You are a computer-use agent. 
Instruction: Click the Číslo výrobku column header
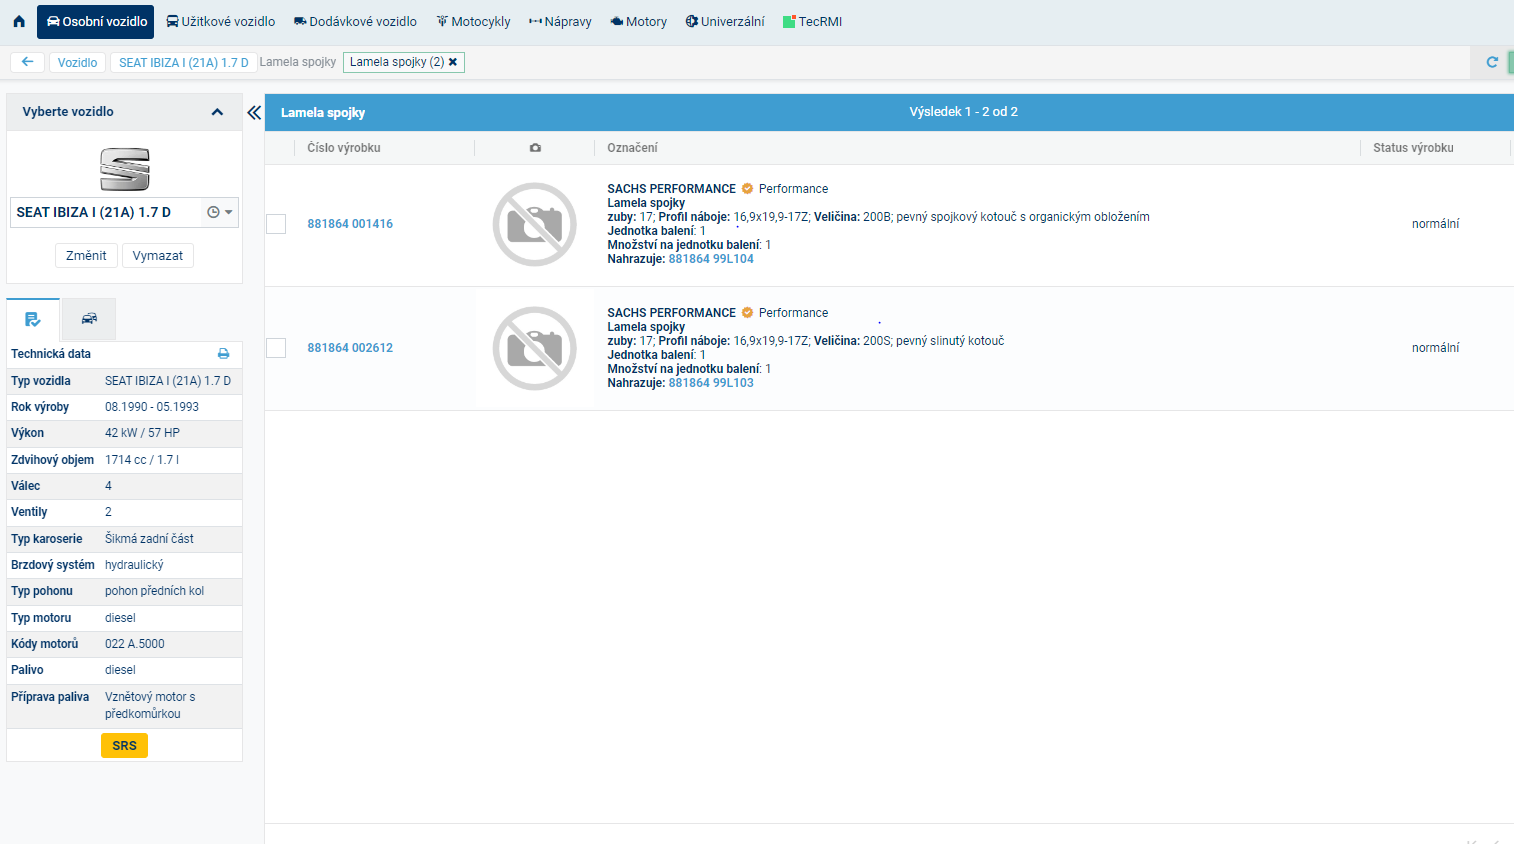click(x=344, y=148)
